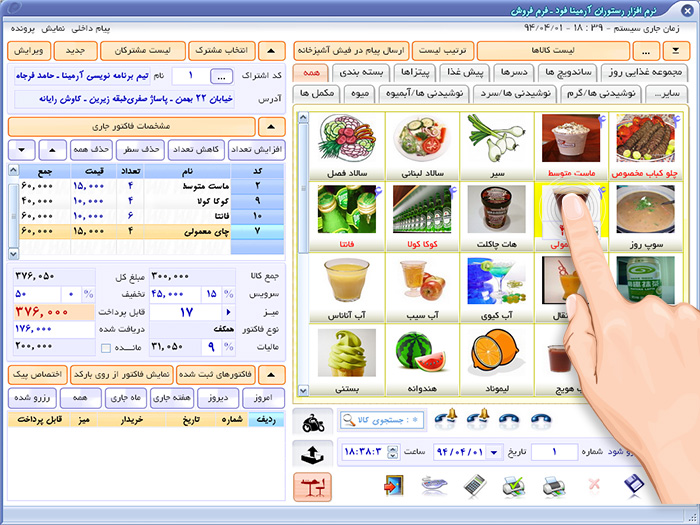Filter invoices by امروز
The image size is (700, 525).
click(263, 398)
